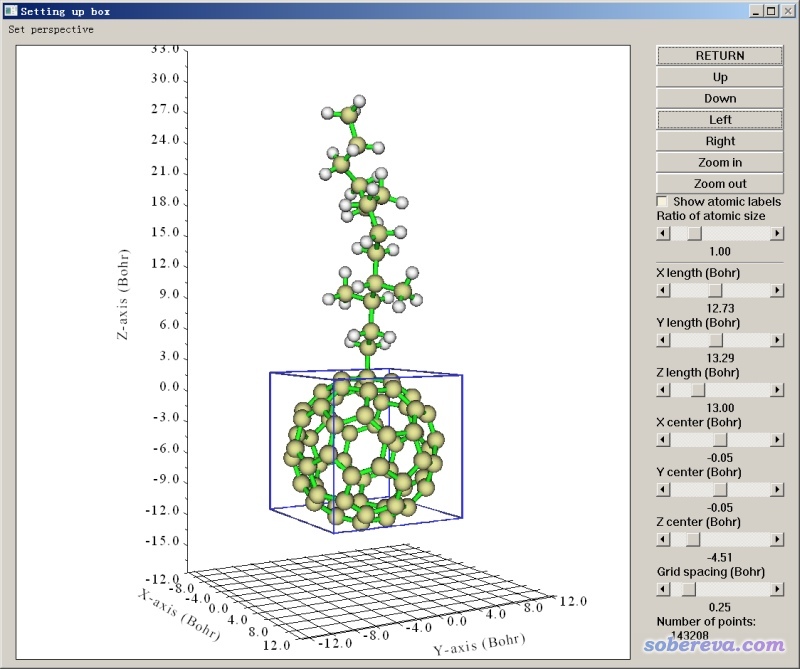Enable Show atomic labels checkbox
This screenshot has width=800, height=669.
662,202
